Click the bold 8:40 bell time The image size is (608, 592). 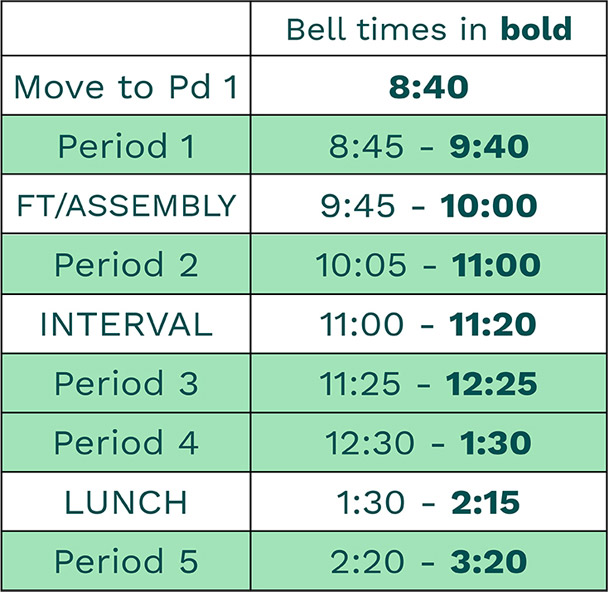coord(428,86)
